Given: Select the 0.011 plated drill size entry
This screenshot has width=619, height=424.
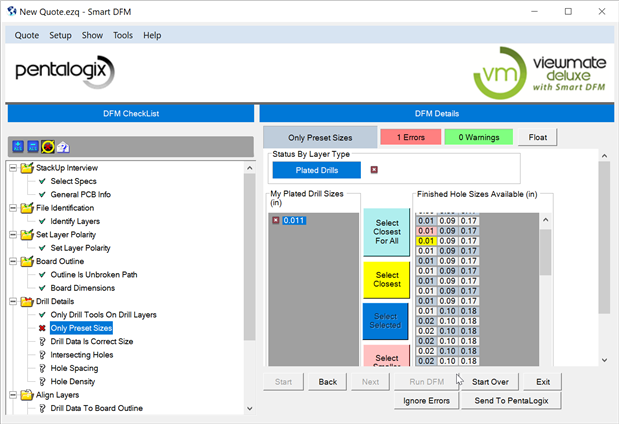Looking at the screenshot, I should [294, 220].
